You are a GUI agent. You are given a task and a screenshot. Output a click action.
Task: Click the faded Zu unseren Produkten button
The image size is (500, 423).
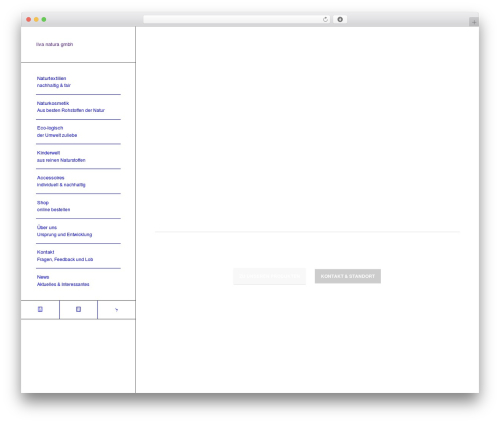(269, 276)
